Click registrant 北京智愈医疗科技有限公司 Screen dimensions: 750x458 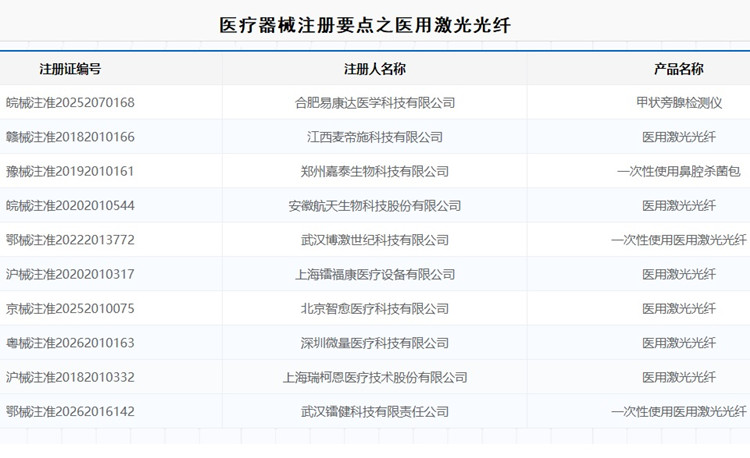[375, 308]
